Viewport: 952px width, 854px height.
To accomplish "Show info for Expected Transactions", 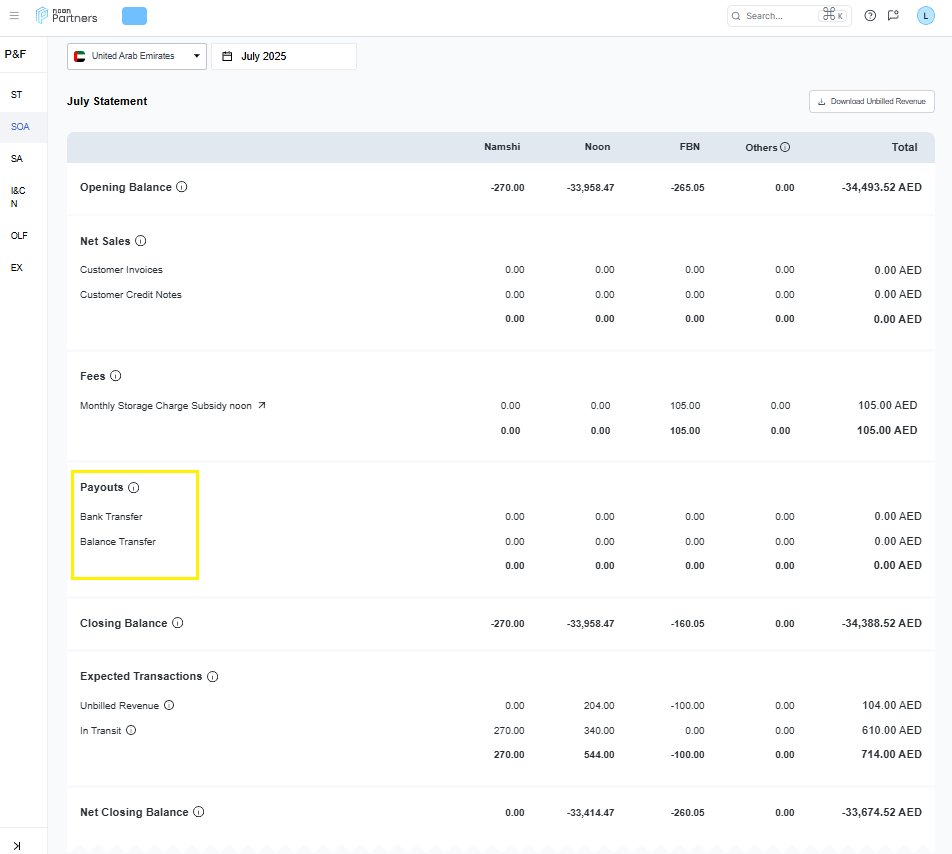I will click(x=212, y=676).
